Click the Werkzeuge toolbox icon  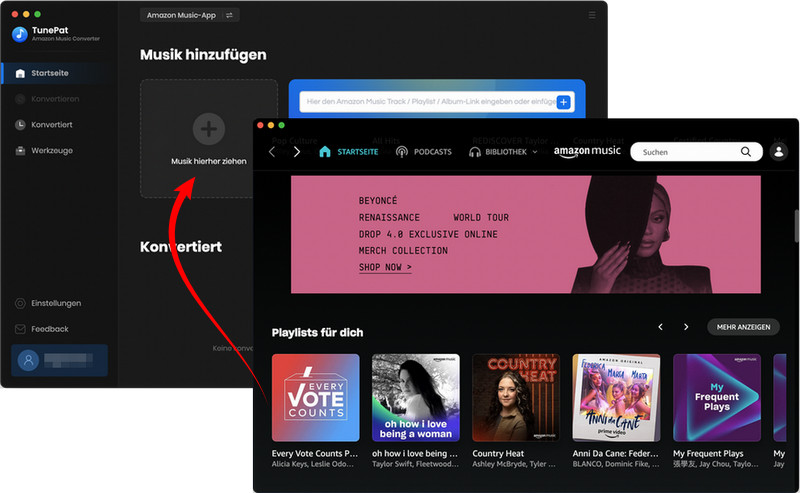pos(20,151)
